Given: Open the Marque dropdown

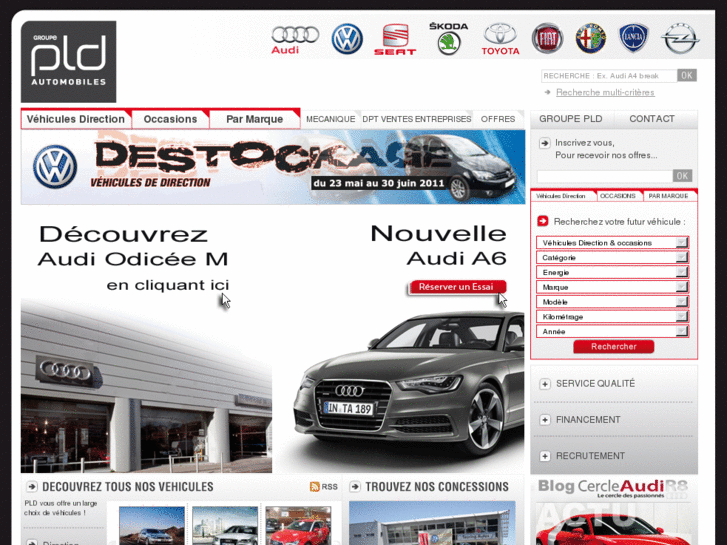Looking at the screenshot, I should pyautogui.click(x=612, y=287).
